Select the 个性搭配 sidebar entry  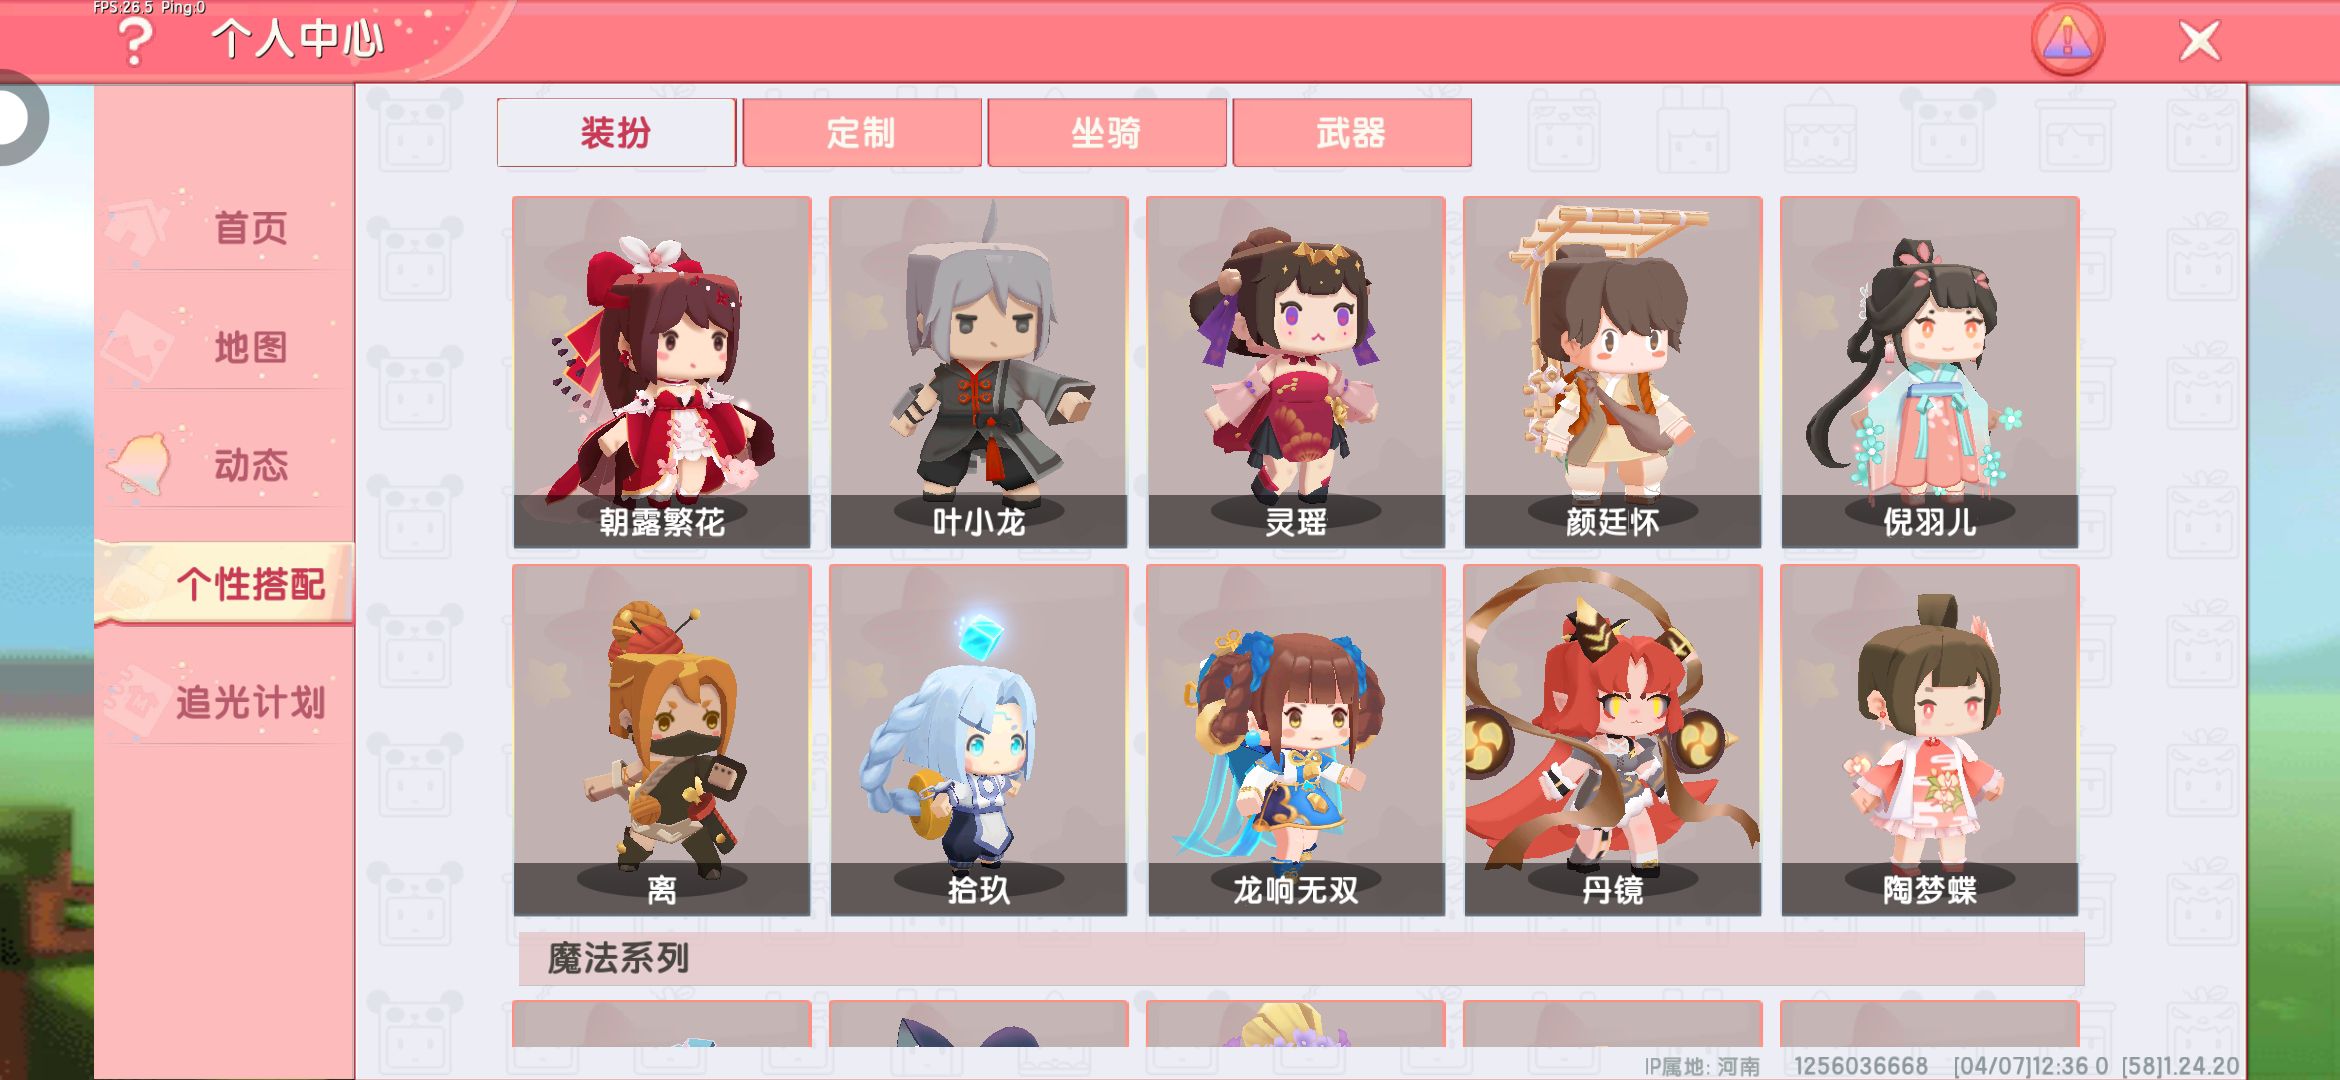click(x=226, y=583)
